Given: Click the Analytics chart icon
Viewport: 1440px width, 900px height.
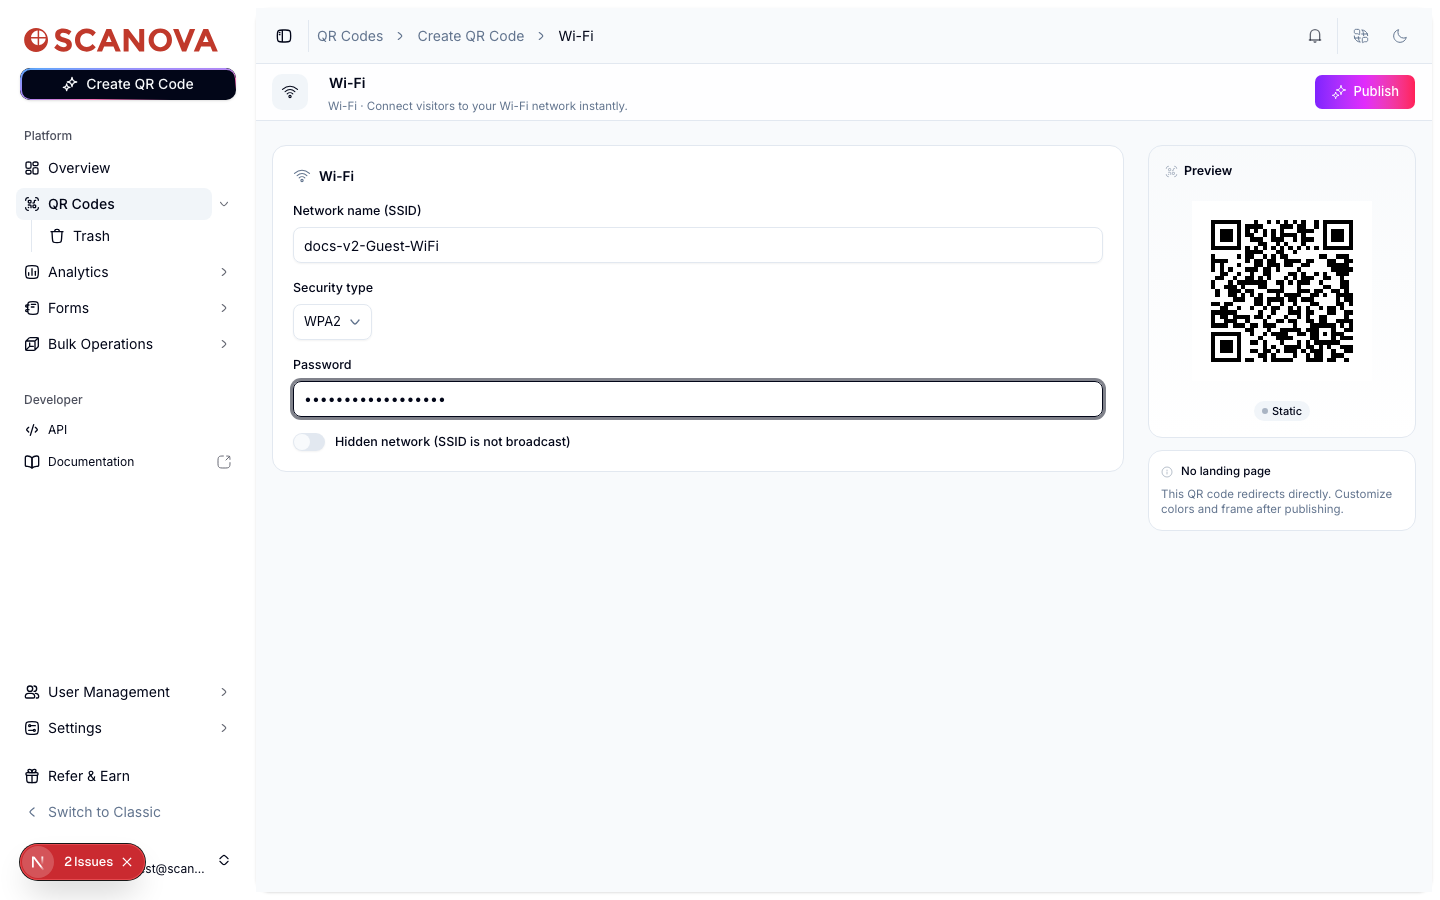Looking at the screenshot, I should 32,272.
